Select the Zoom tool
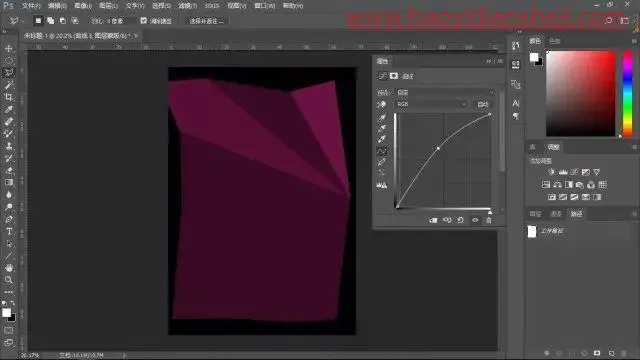The width and height of the screenshot is (640, 360). point(9,280)
